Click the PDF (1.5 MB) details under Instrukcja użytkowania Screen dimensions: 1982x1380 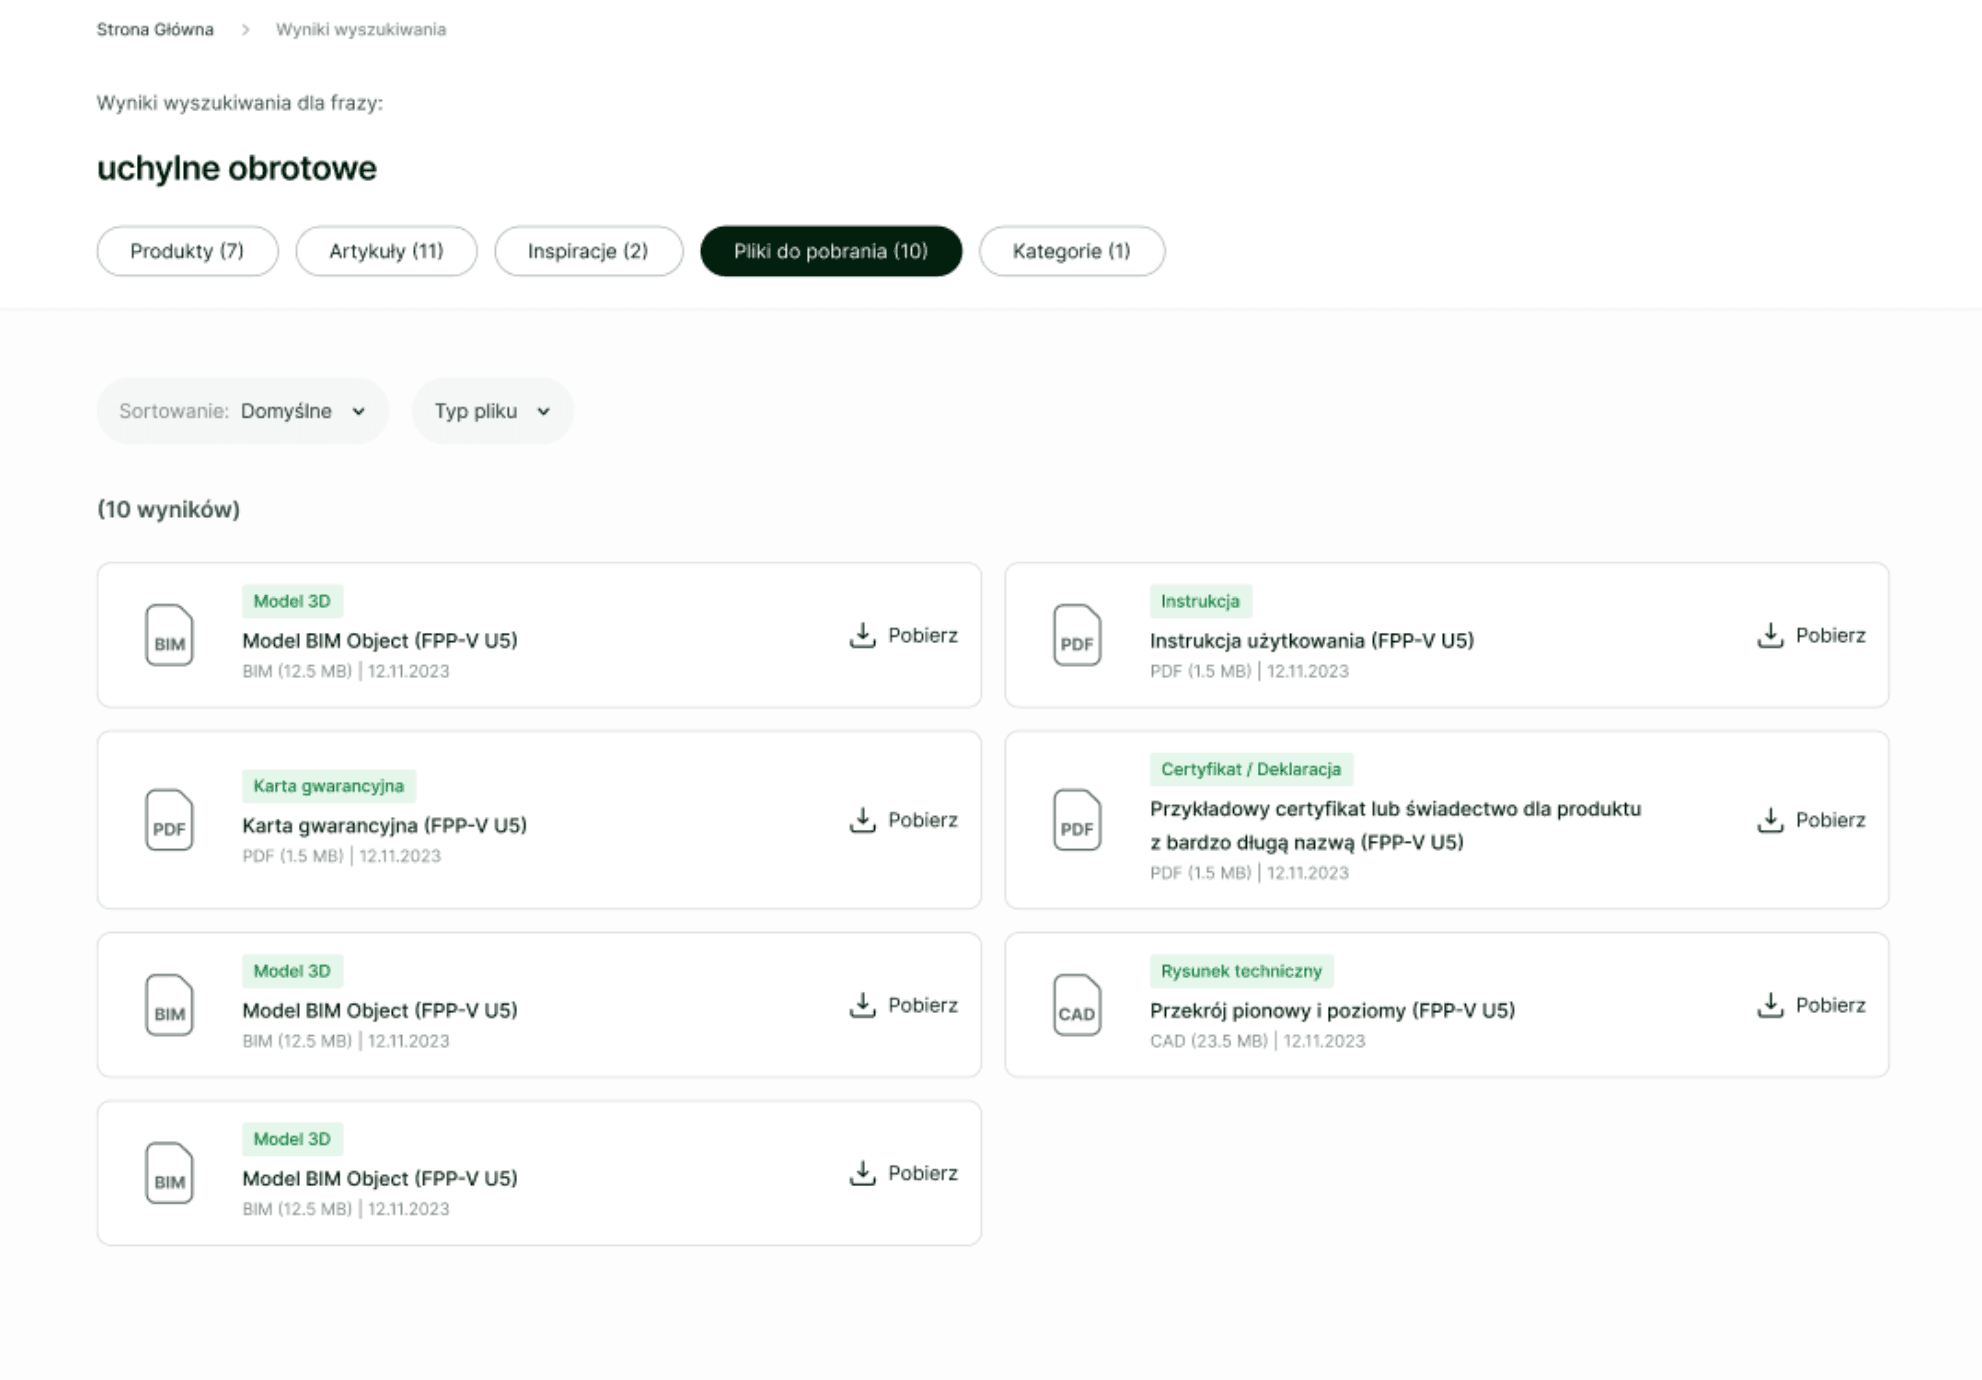pos(1249,671)
